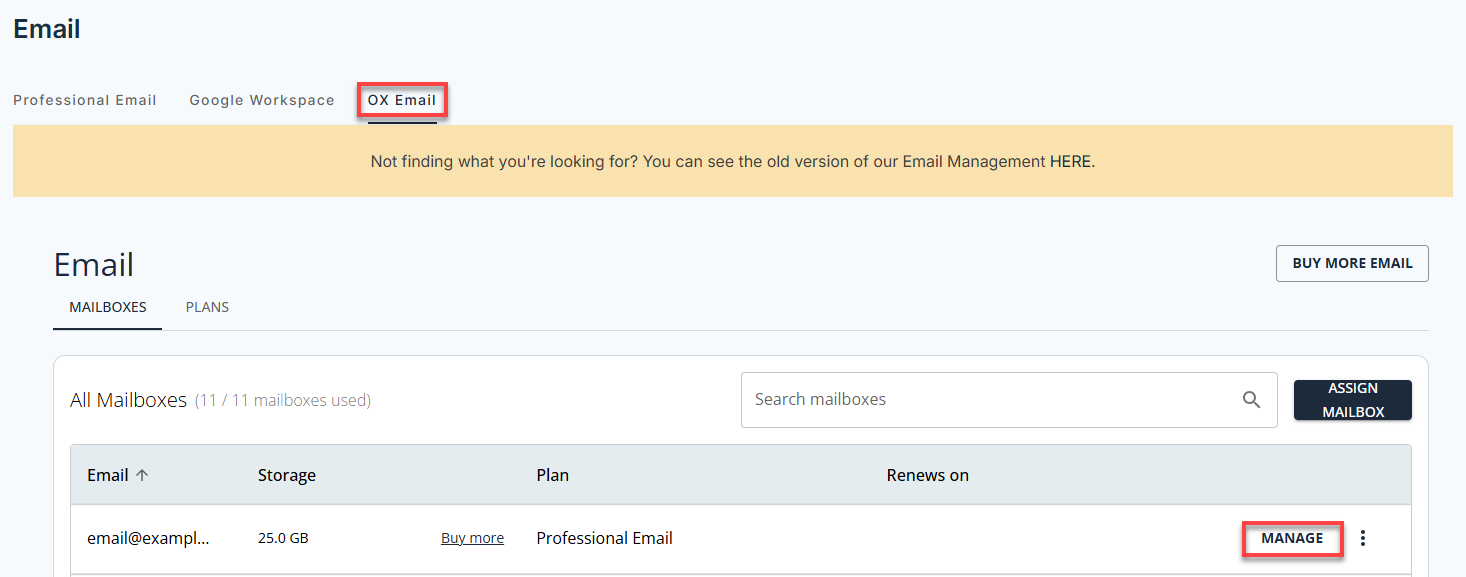Open the PLANS tab
Image resolution: width=1466 pixels, height=577 pixels.
click(x=207, y=307)
